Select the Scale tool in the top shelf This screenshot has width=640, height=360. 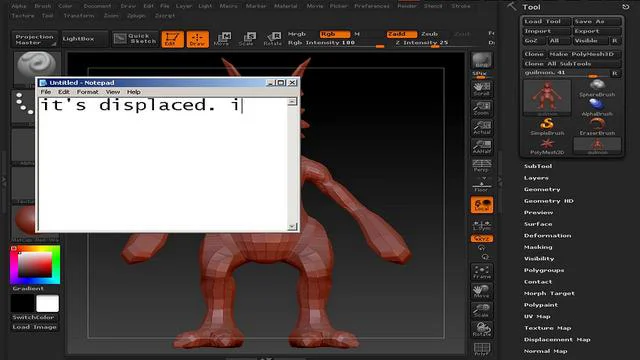click(247, 39)
